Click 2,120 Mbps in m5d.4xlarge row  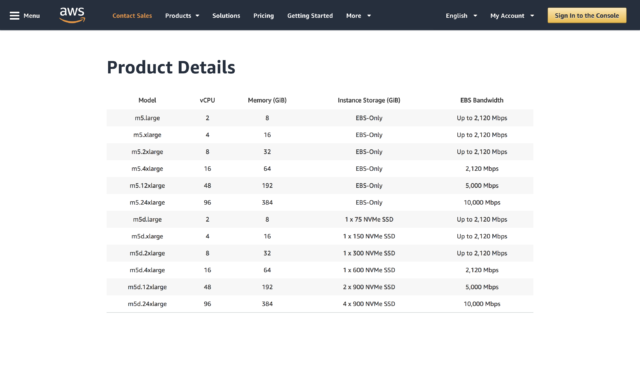(x=482, y=270)
